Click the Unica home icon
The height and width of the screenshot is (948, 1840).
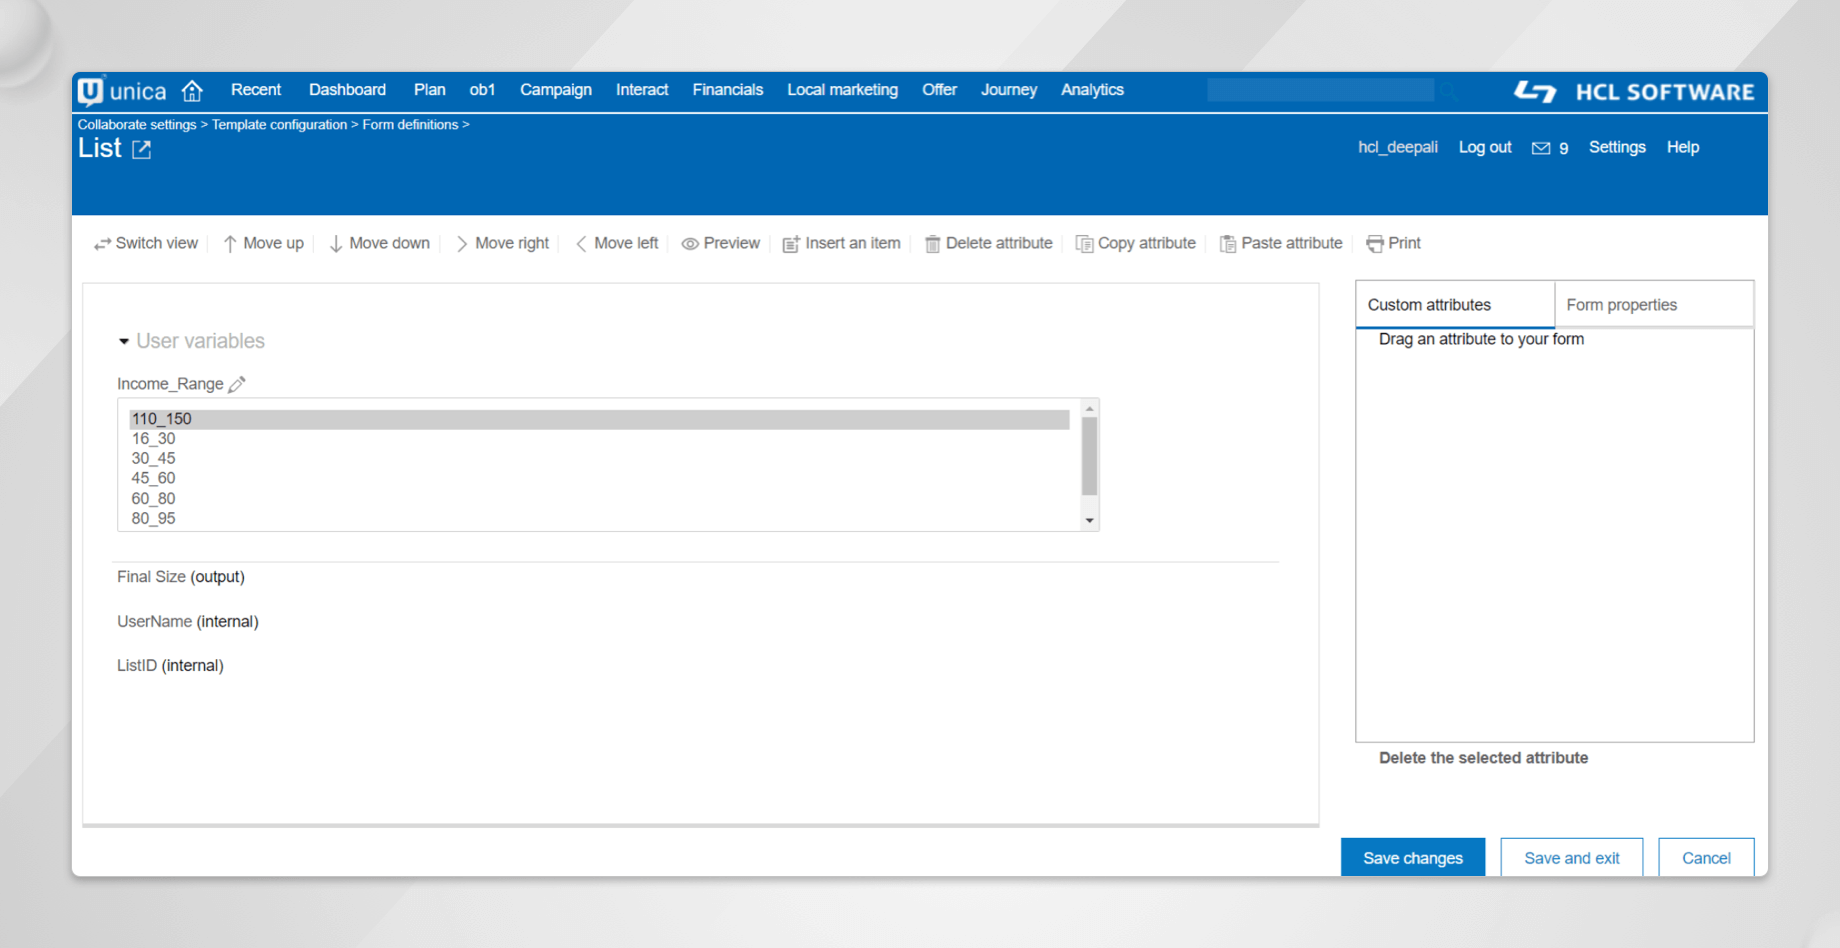click(192, 90)
